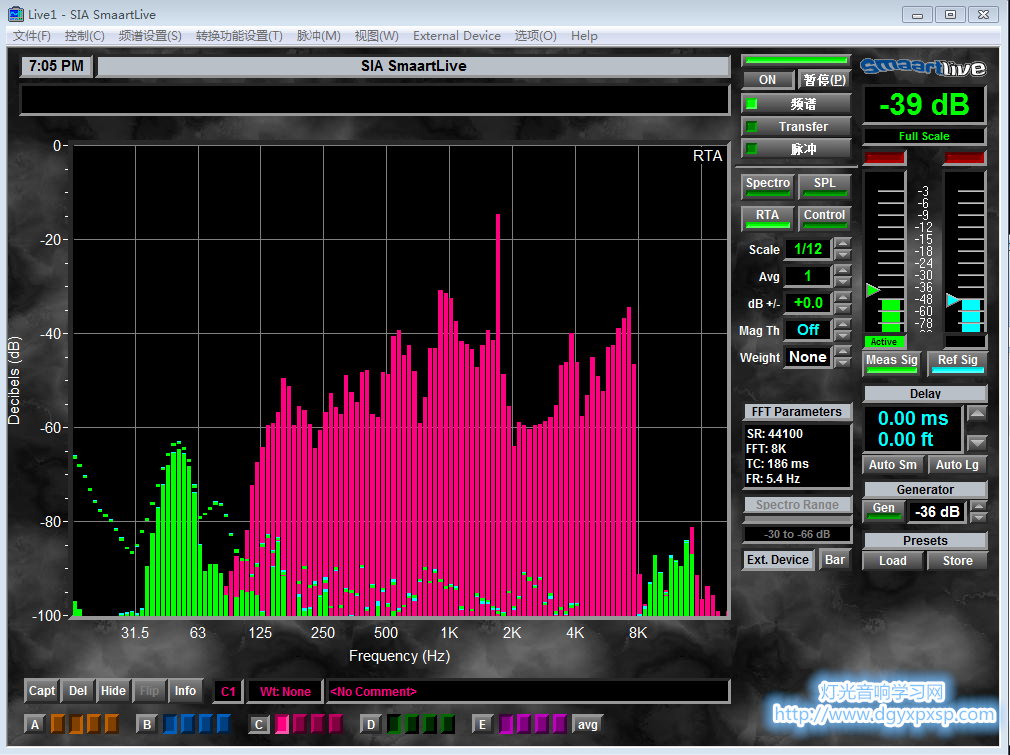Step the Weight setting up
The width and height of the screenshot is (1010, 755).
[x=843, y=352]
